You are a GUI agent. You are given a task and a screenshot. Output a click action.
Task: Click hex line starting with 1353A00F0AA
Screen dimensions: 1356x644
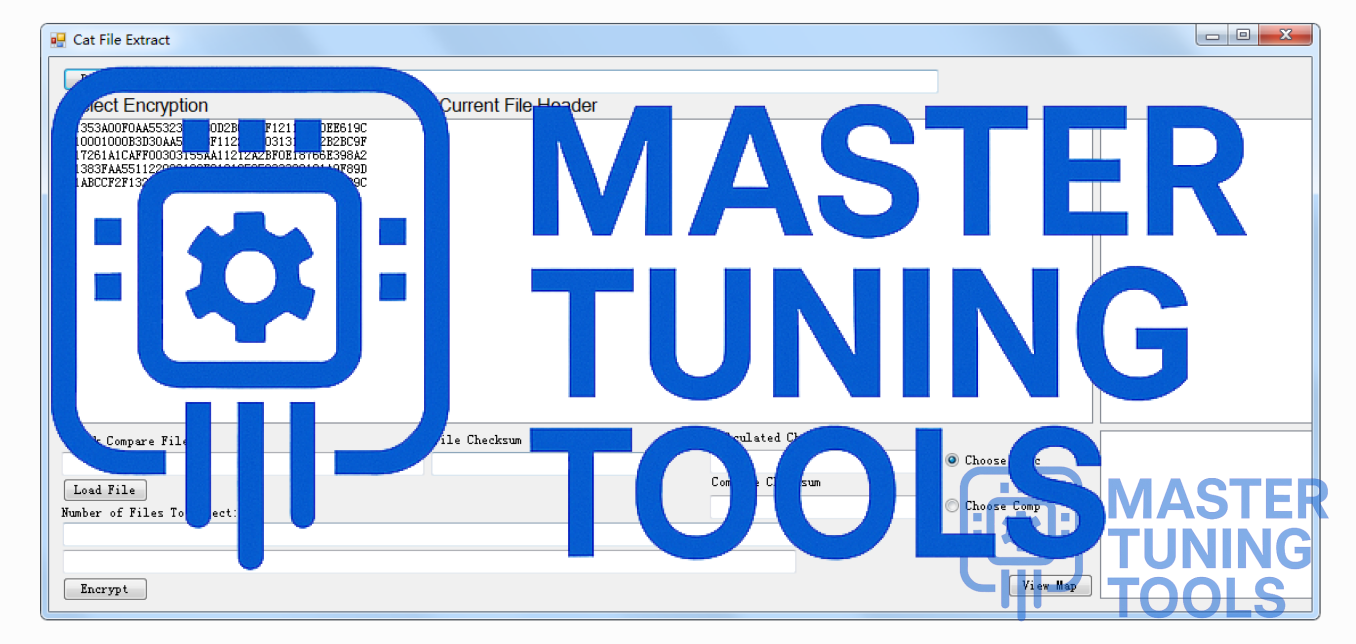click(x=220, y=128)
